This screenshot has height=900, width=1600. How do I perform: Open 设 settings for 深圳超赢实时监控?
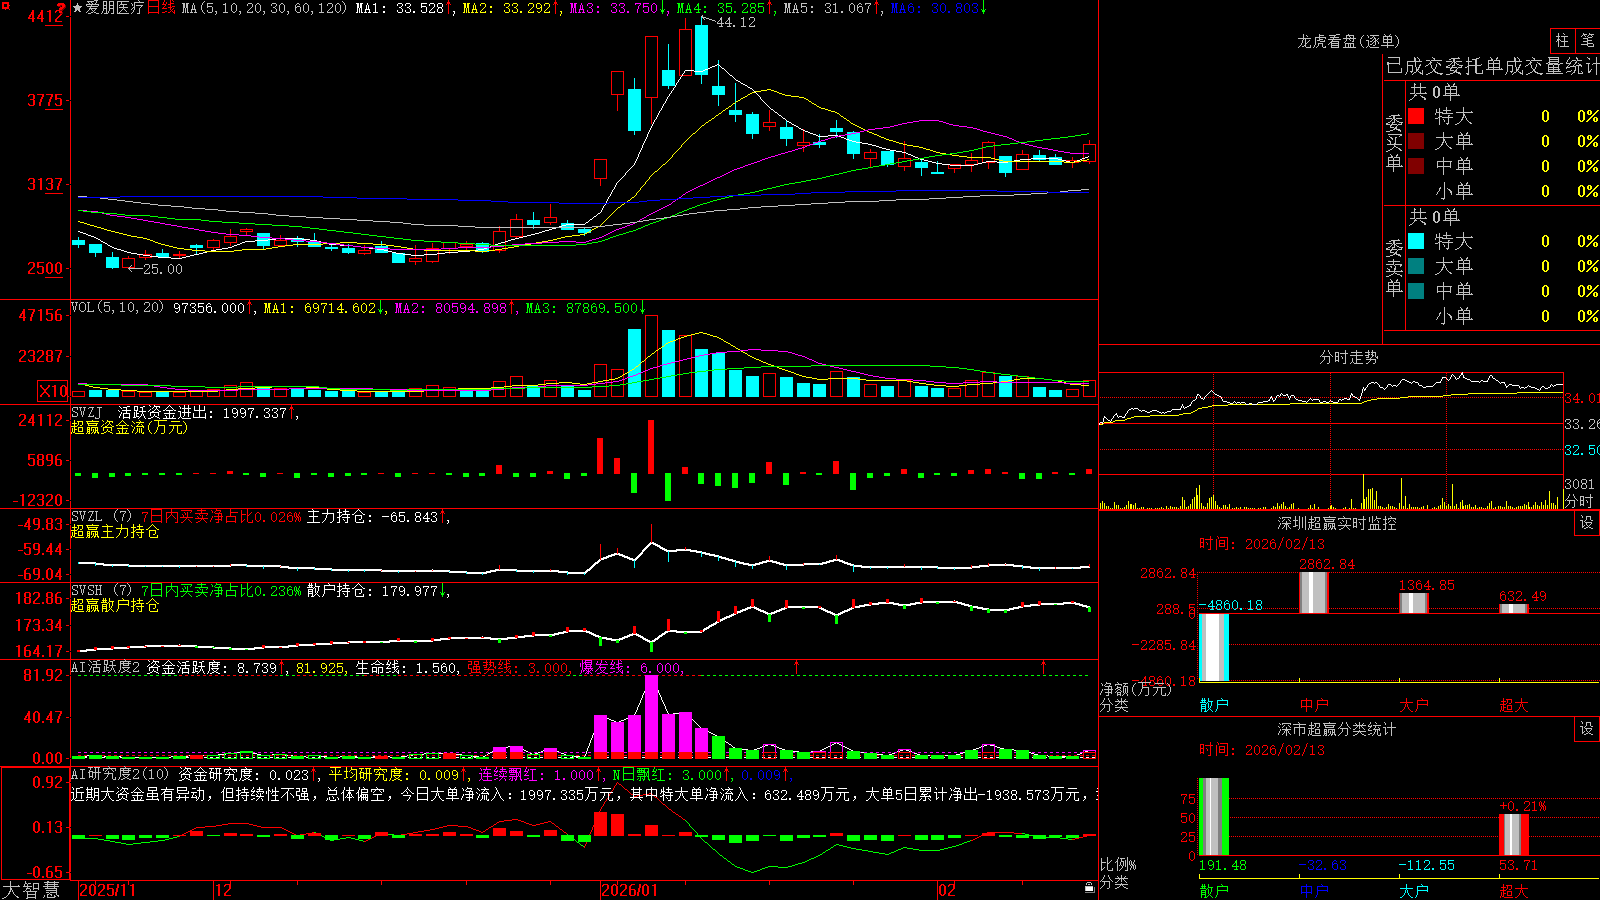pos(1587,523)
